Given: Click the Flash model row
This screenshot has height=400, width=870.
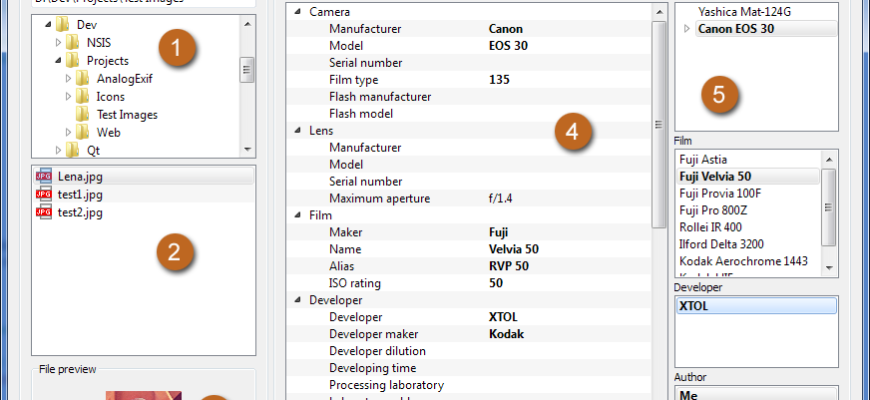Looking at the screenshot, I should click(469, 114).
